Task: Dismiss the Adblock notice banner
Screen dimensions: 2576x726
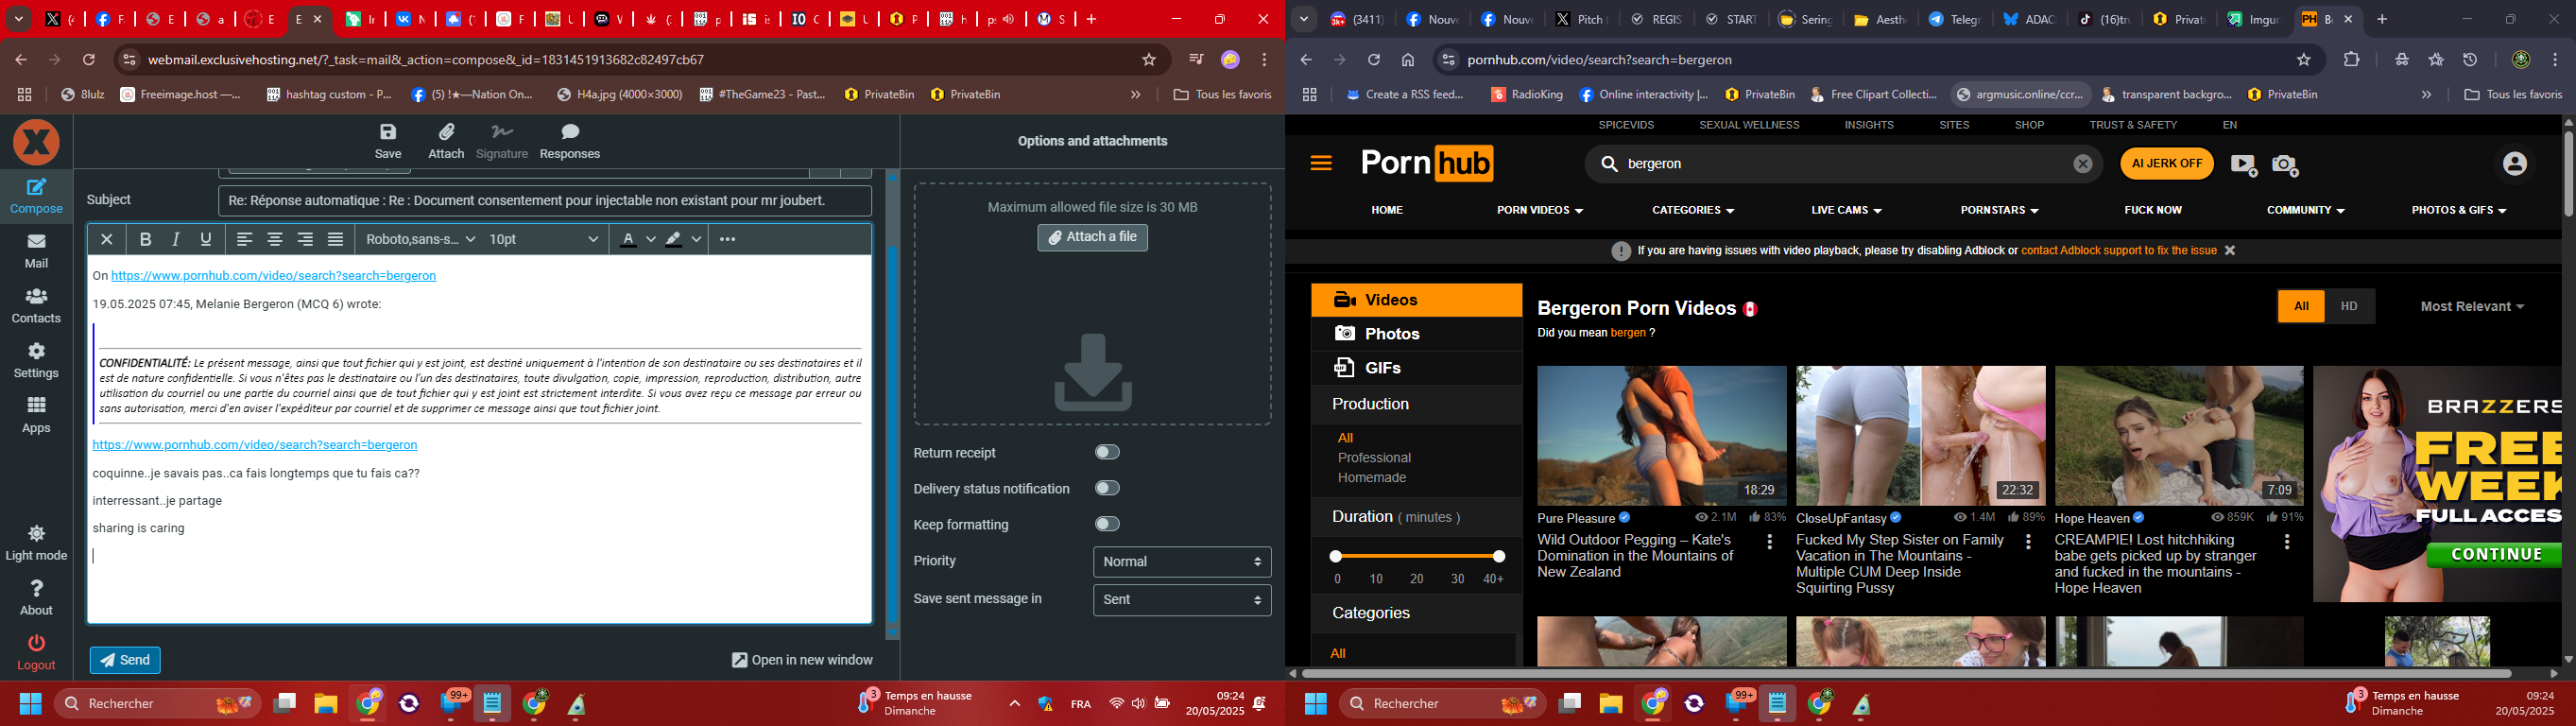Action: (2230, 251)
